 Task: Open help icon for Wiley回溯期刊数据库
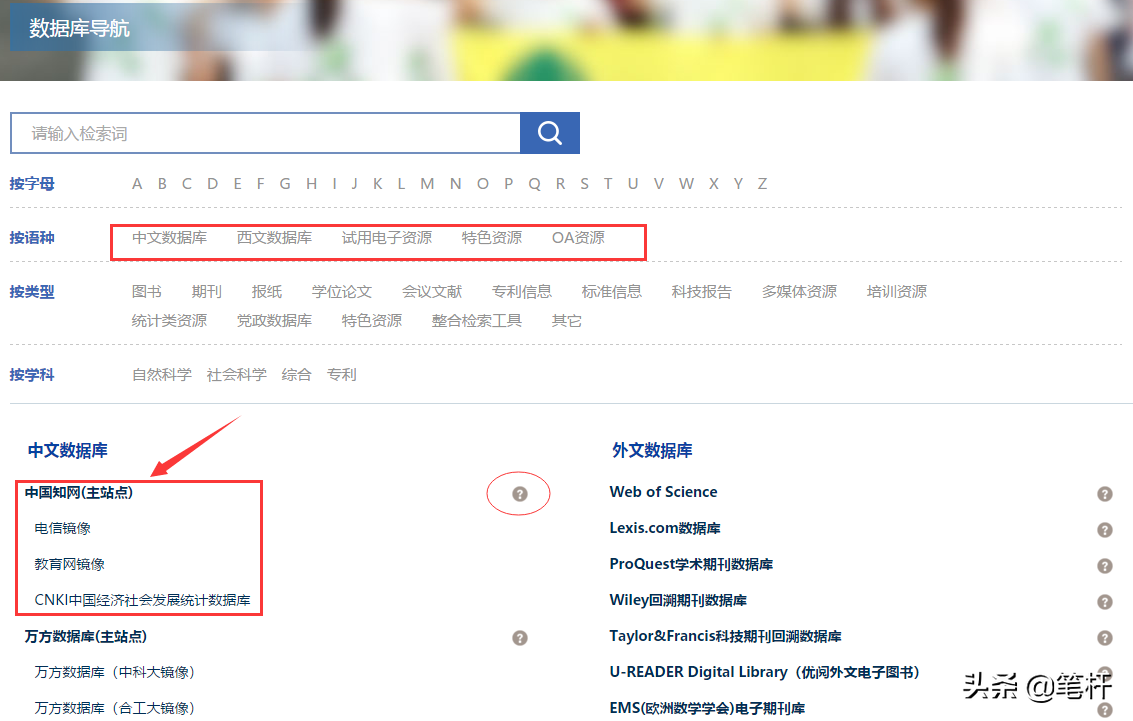click(1104, 602)
